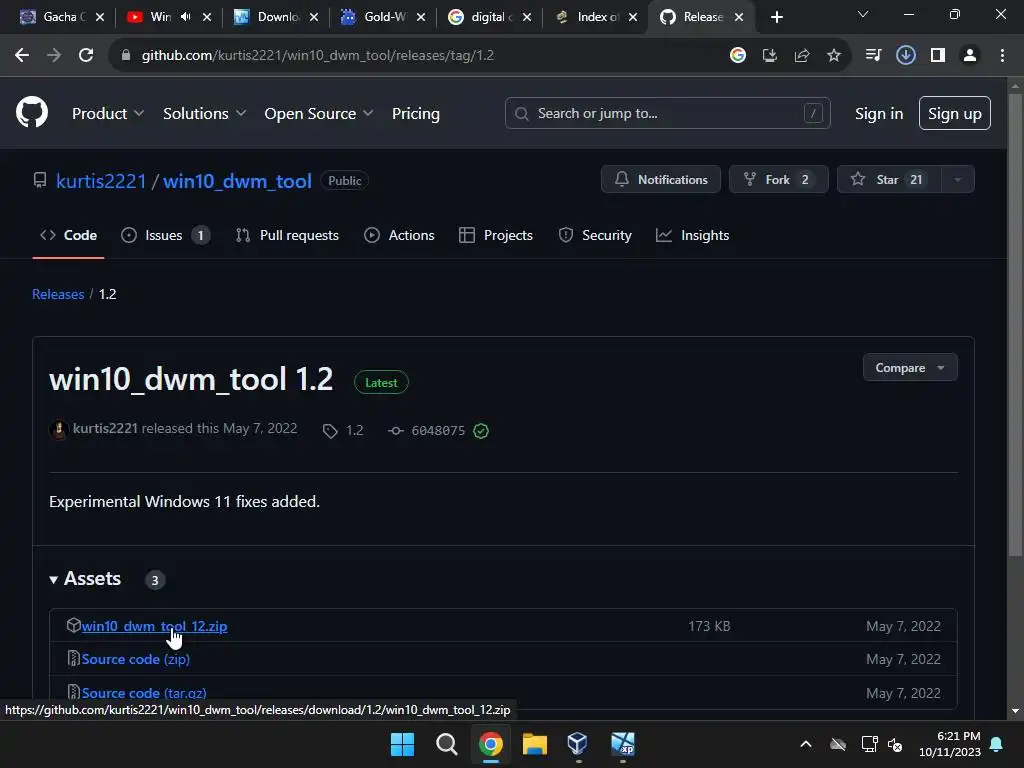The height and width of the screenshot is (768, 1024).
Task: Click the Sign in link
Action: pyautogui.click(x=879, y=113)
